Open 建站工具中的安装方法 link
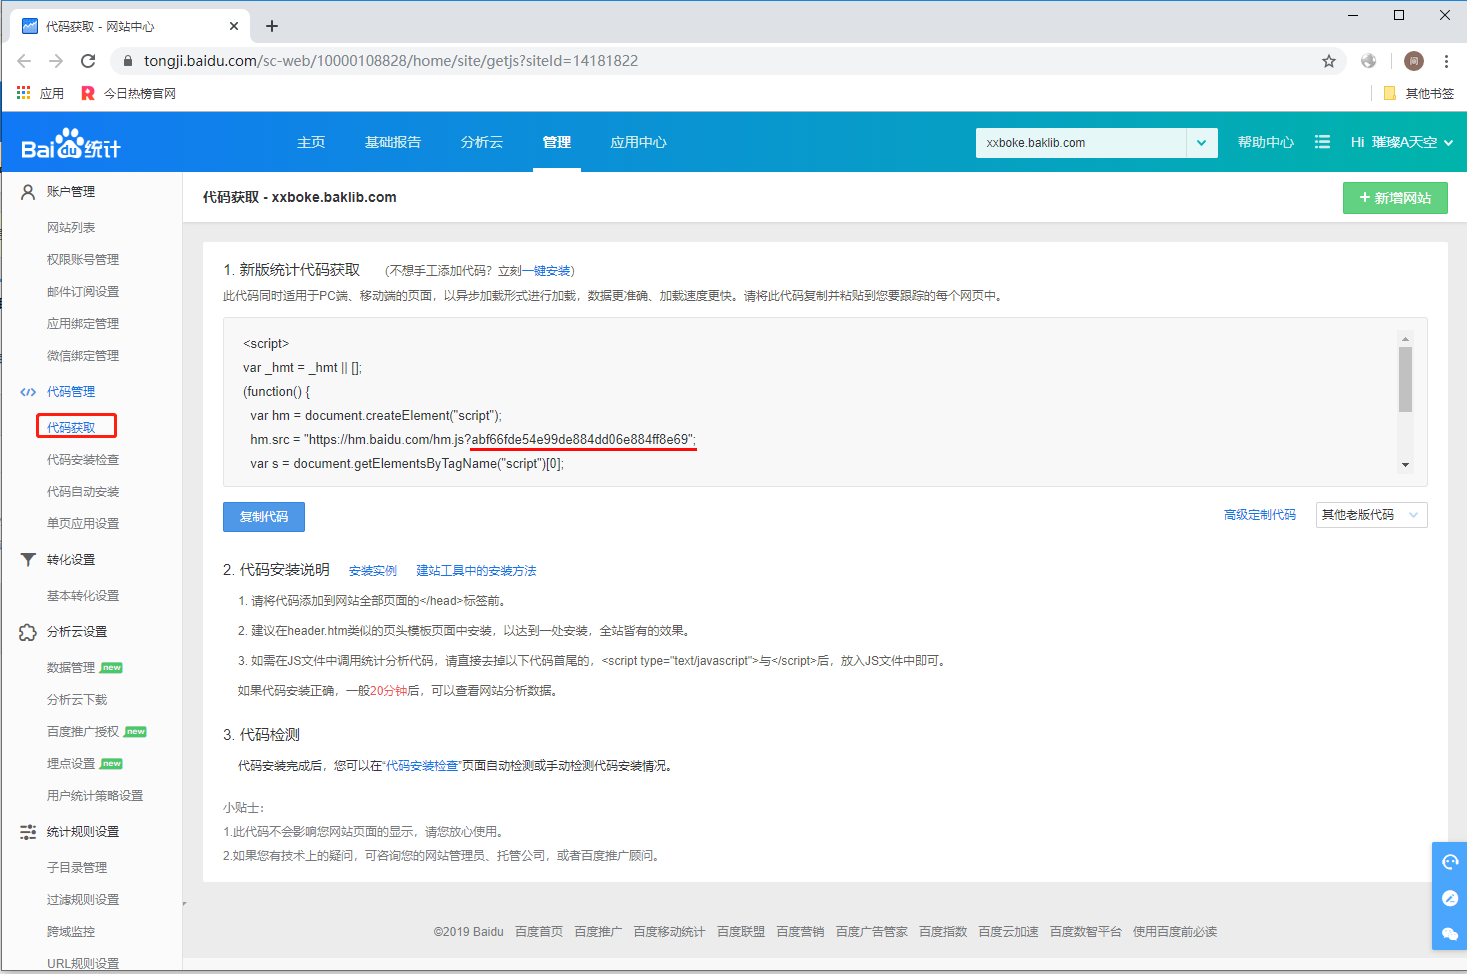The image size is (1467, 974). pyautogui.click(x=477, y=571)
